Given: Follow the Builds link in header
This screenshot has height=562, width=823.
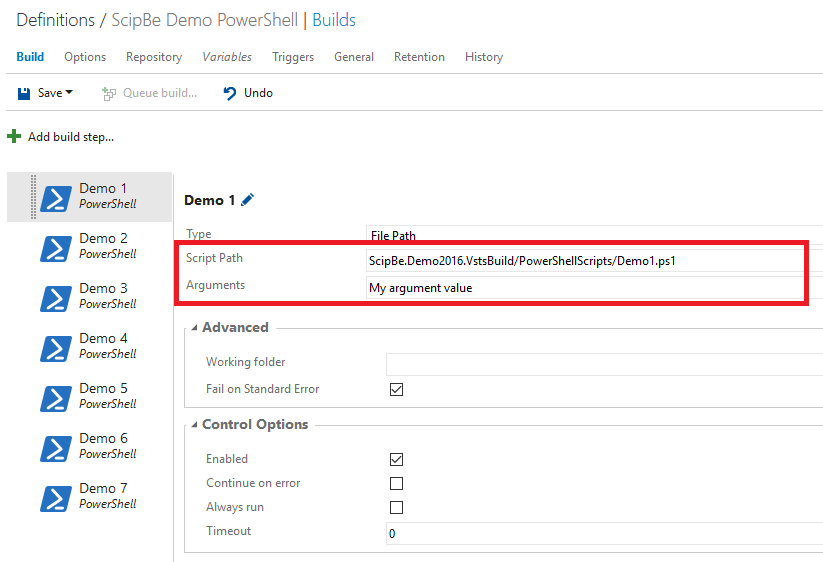Looking at the screenshot, I should pos(334,20).
